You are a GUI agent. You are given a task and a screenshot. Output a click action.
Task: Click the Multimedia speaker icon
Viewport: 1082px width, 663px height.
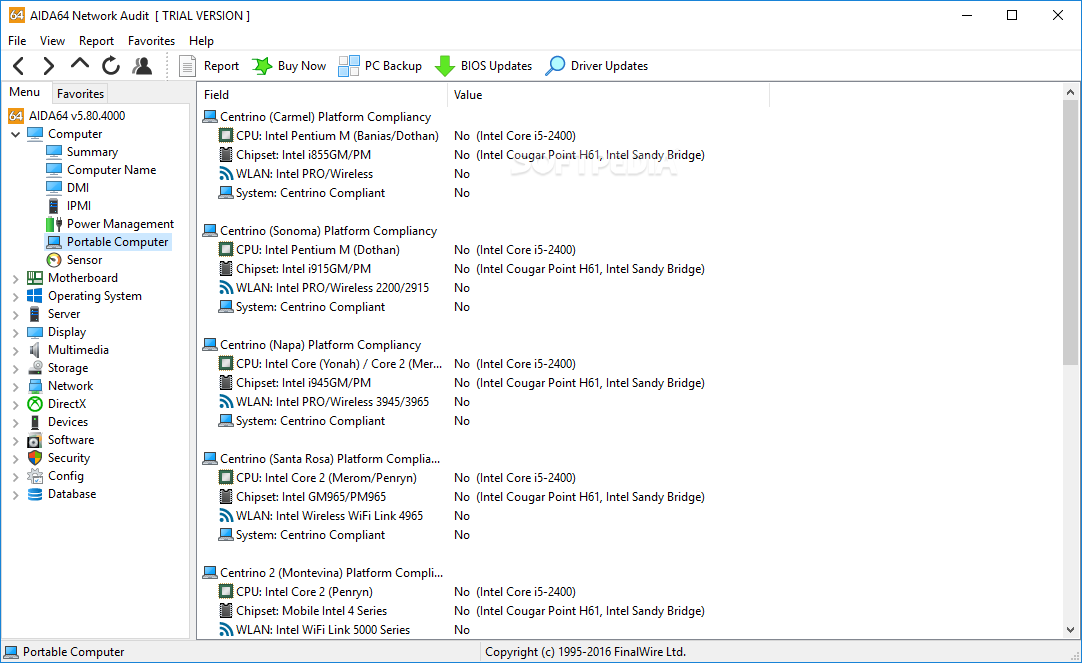(x=35, y=350)
